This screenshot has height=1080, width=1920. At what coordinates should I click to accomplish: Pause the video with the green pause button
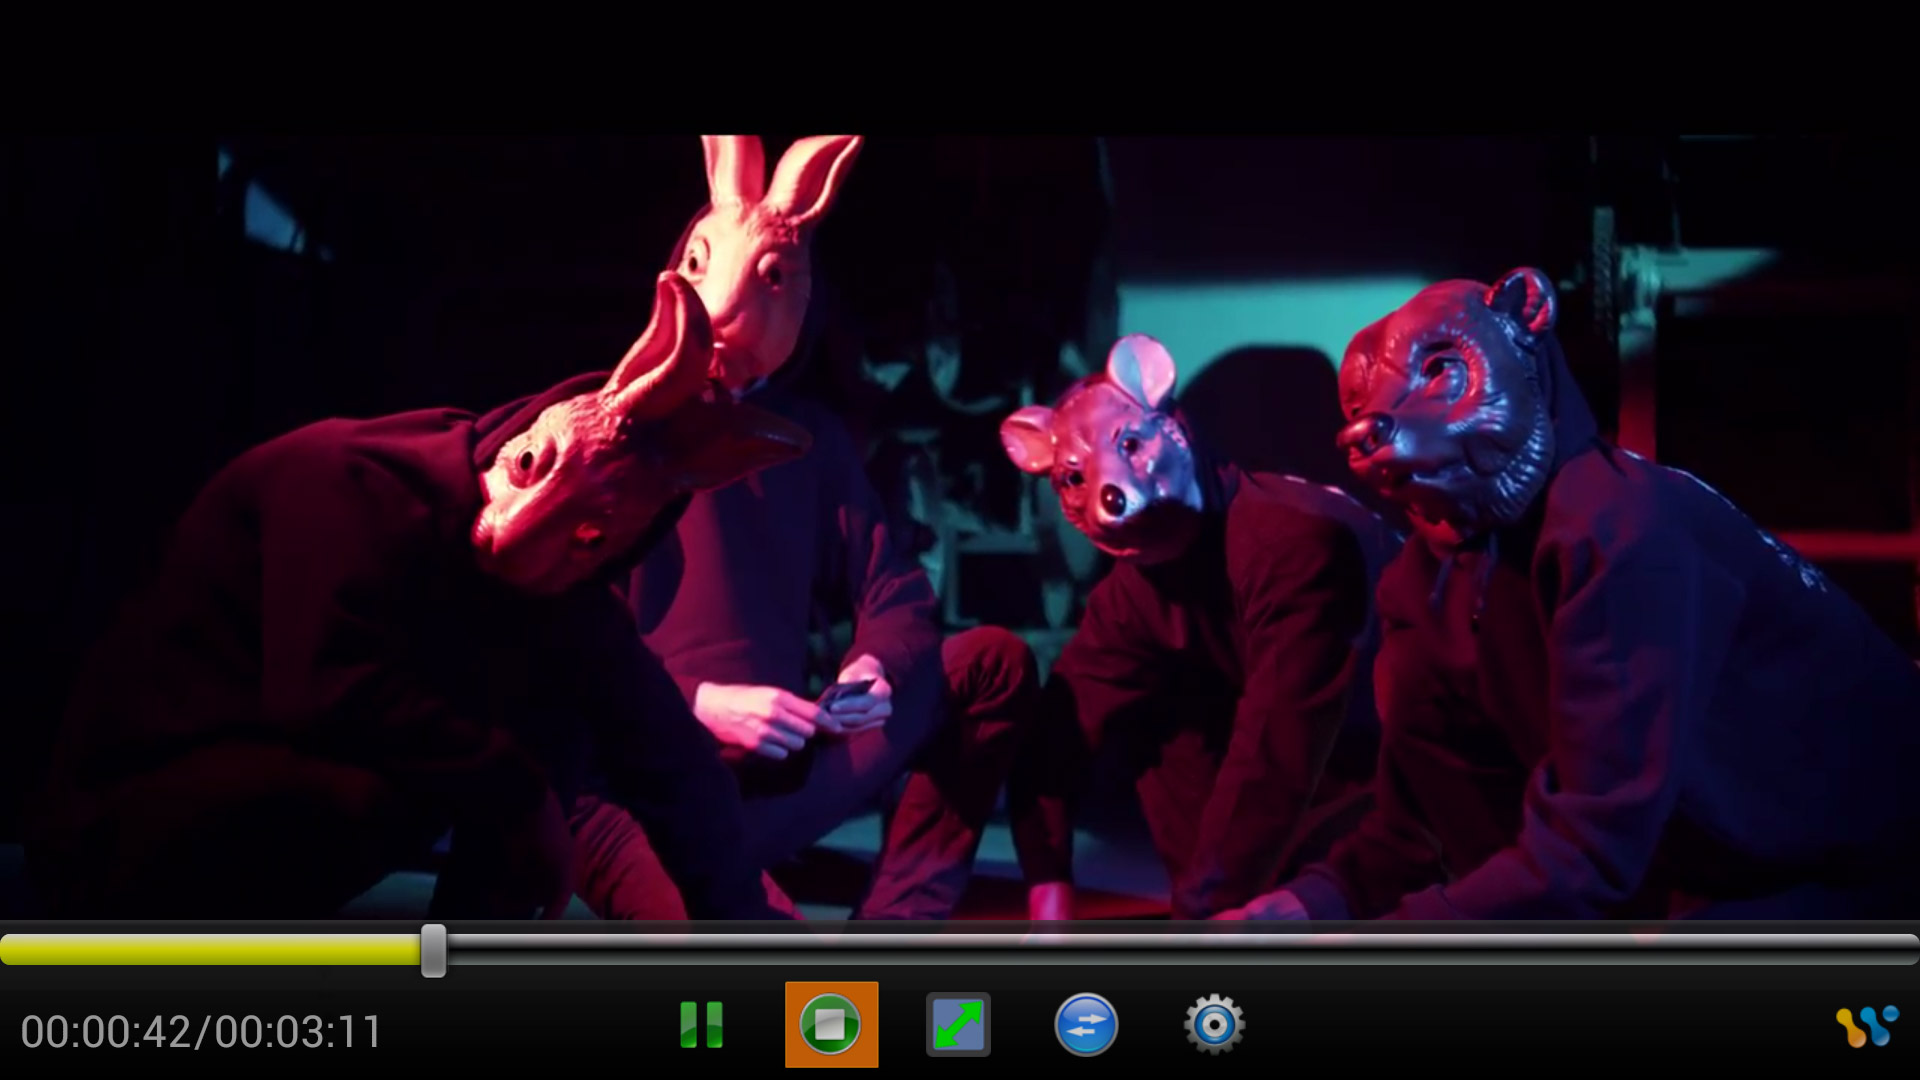(x=701, y=1025)
